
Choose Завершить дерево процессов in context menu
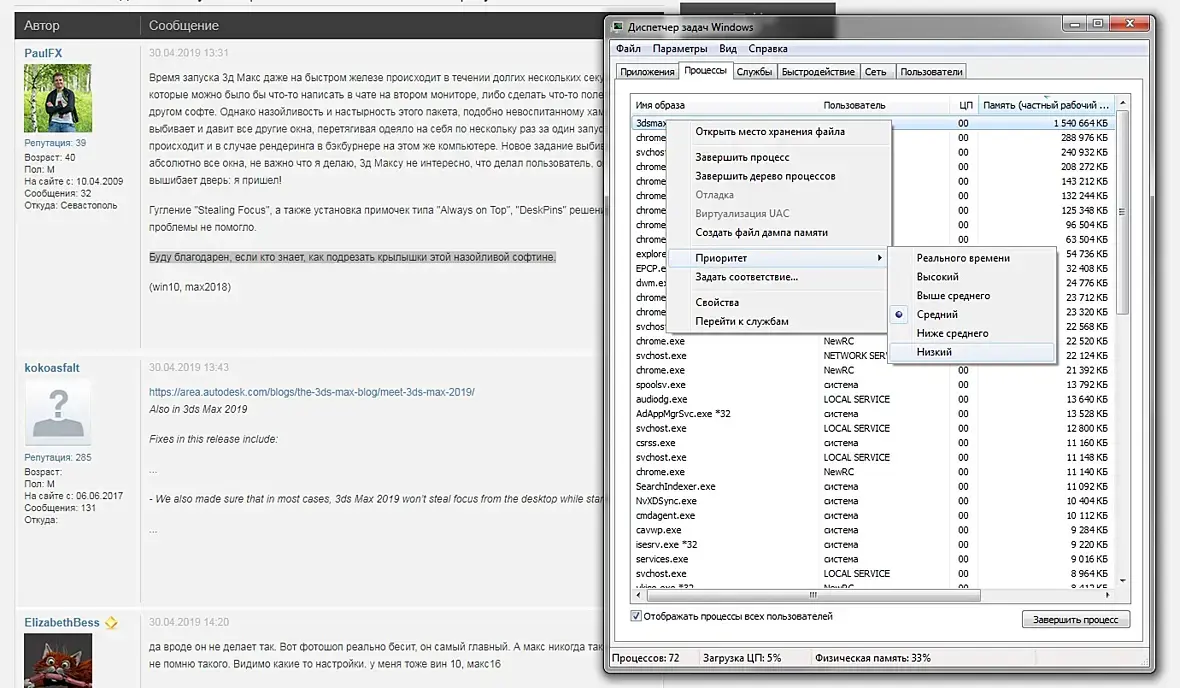point(765,176)
